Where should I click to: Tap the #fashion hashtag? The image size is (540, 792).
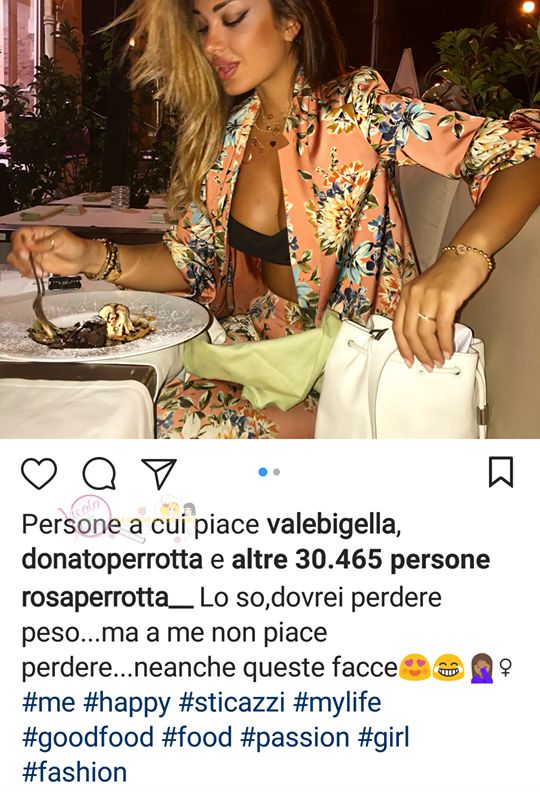(74, 773)
